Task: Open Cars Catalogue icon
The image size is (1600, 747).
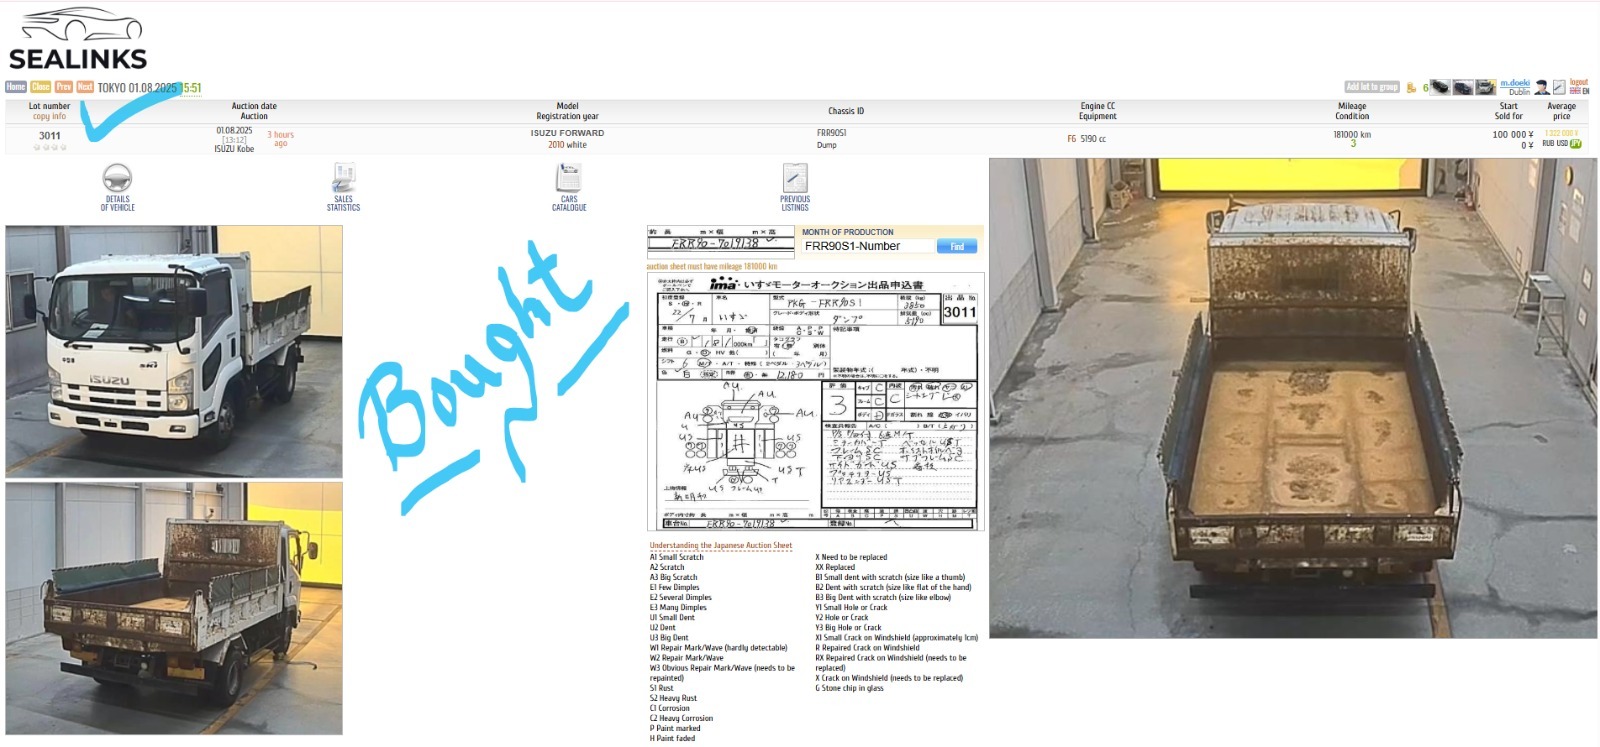Action: tap(568, 178)
